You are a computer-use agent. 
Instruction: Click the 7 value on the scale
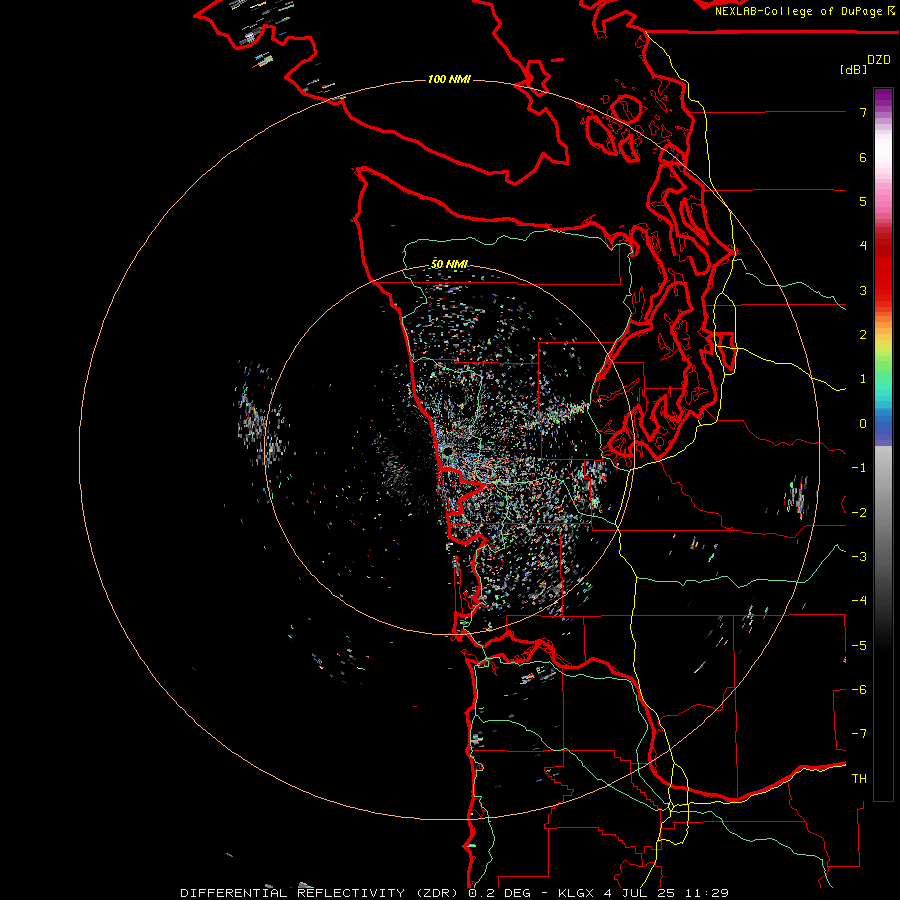(x=863, y=112)
